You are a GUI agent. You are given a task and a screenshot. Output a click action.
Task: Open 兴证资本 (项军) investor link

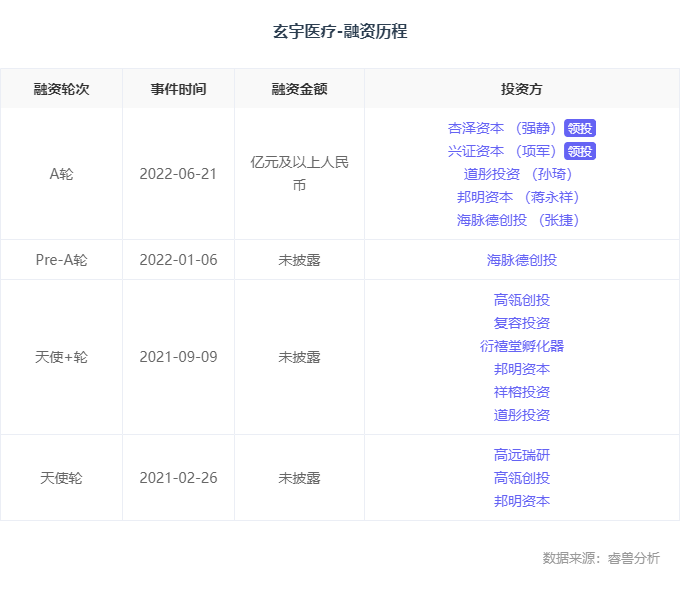(x=502, y=151)
